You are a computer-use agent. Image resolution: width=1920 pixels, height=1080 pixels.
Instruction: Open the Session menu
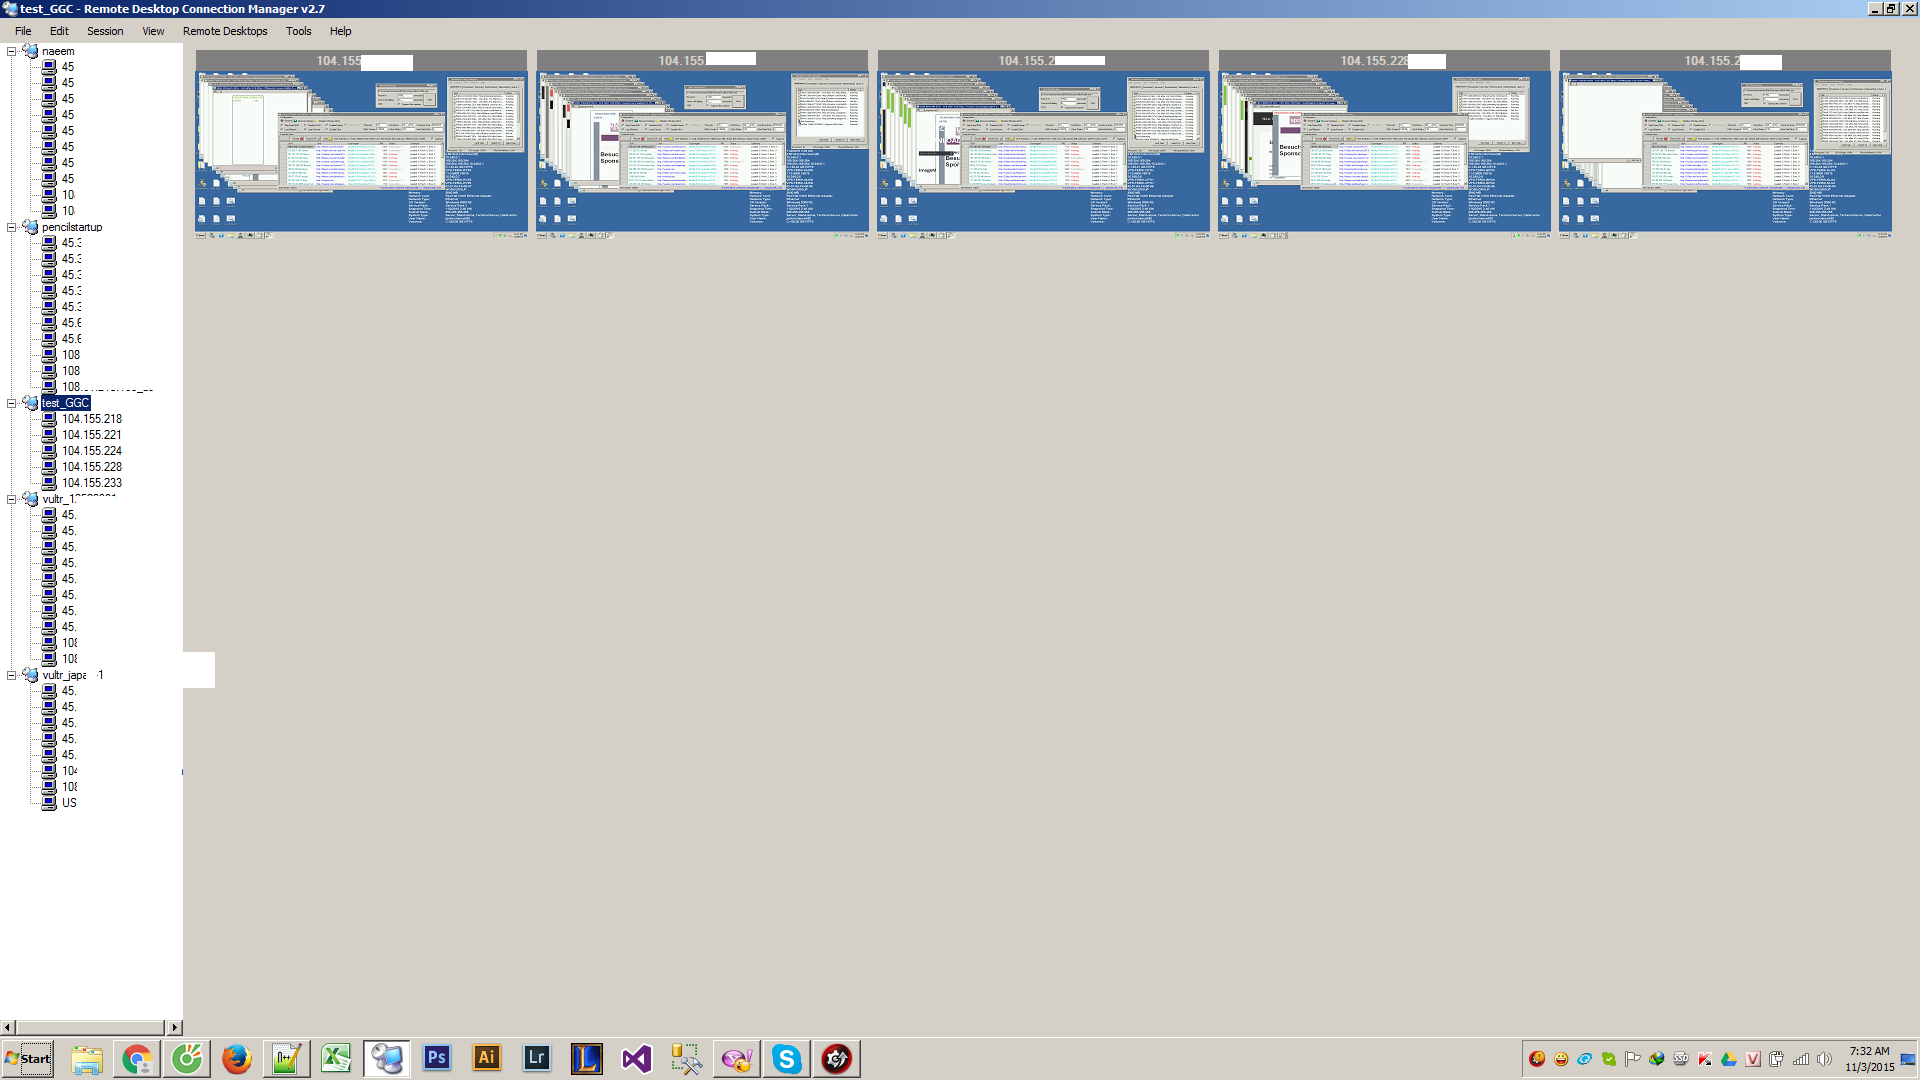click(105, 31)
